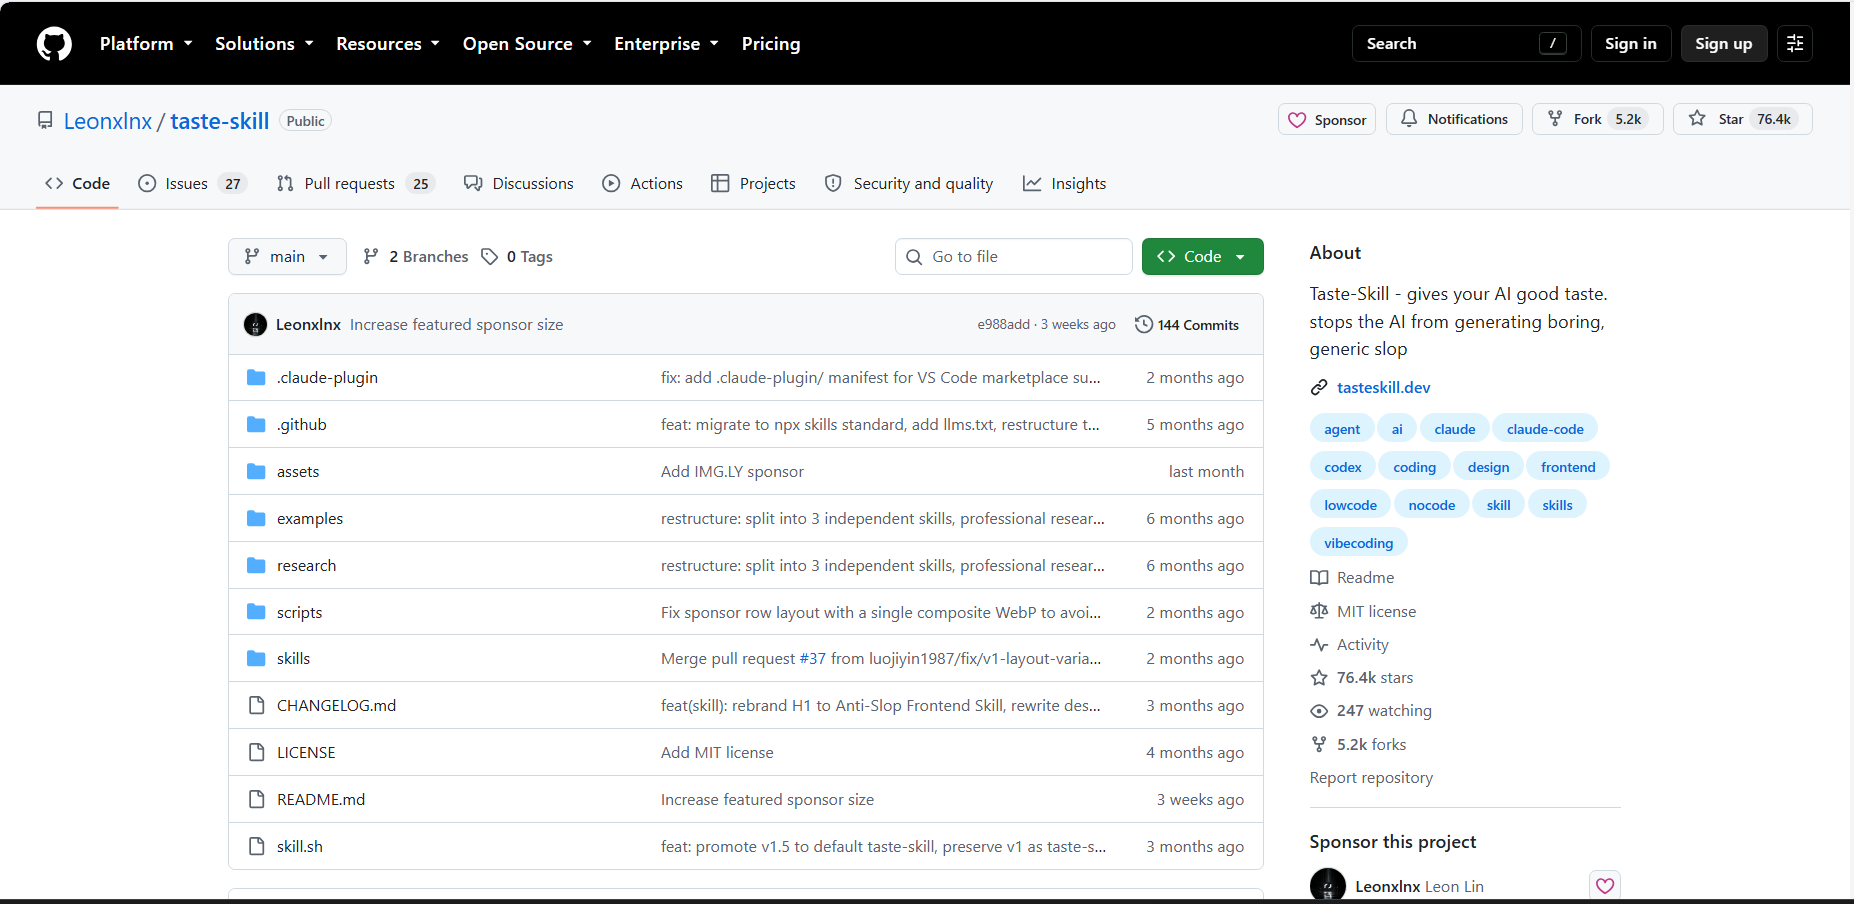Screen dimensions: 1854x904
Task: Click the skill.sh file icon
Action: [256, 846]
